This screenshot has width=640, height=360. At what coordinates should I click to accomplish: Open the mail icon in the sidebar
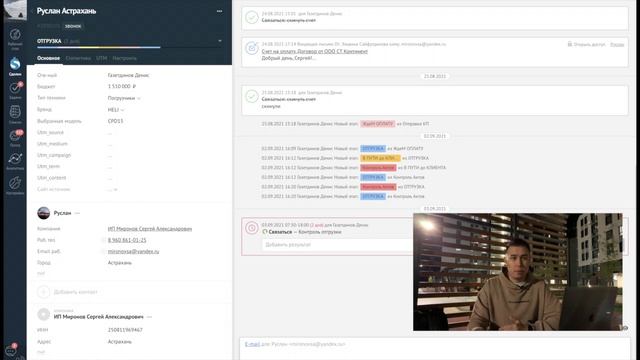15,136
